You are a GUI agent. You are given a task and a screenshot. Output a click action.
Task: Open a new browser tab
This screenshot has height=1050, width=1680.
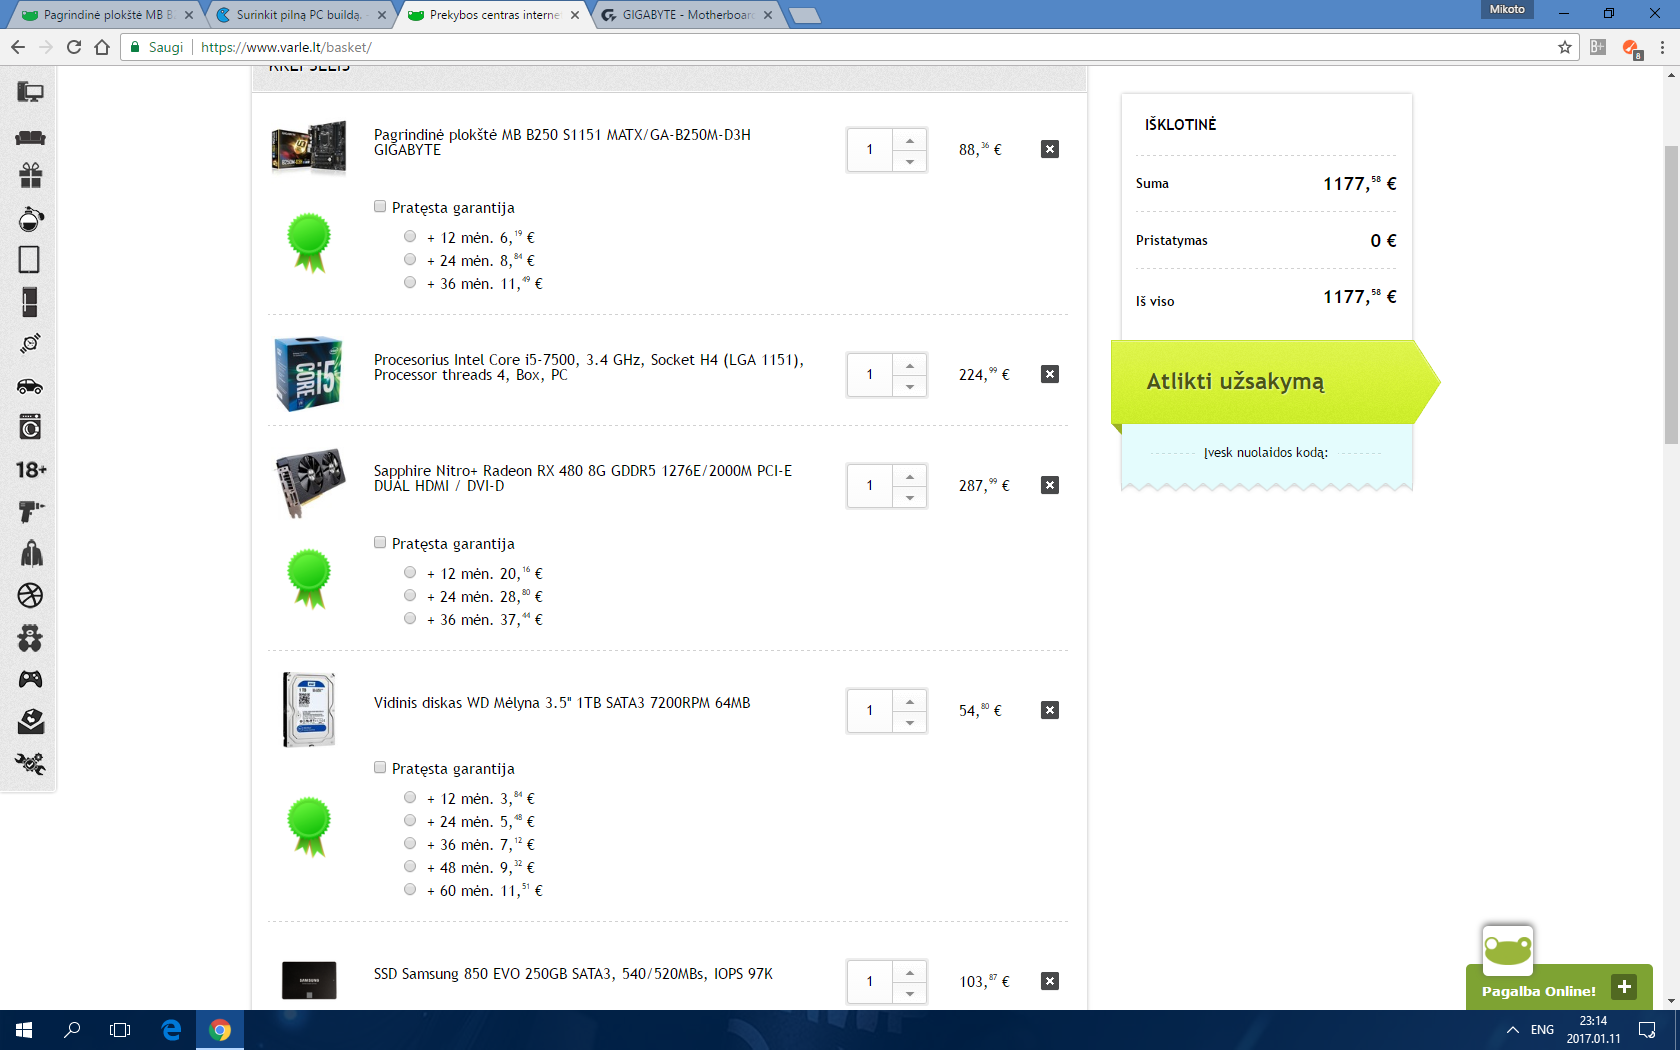click(804, 15)
